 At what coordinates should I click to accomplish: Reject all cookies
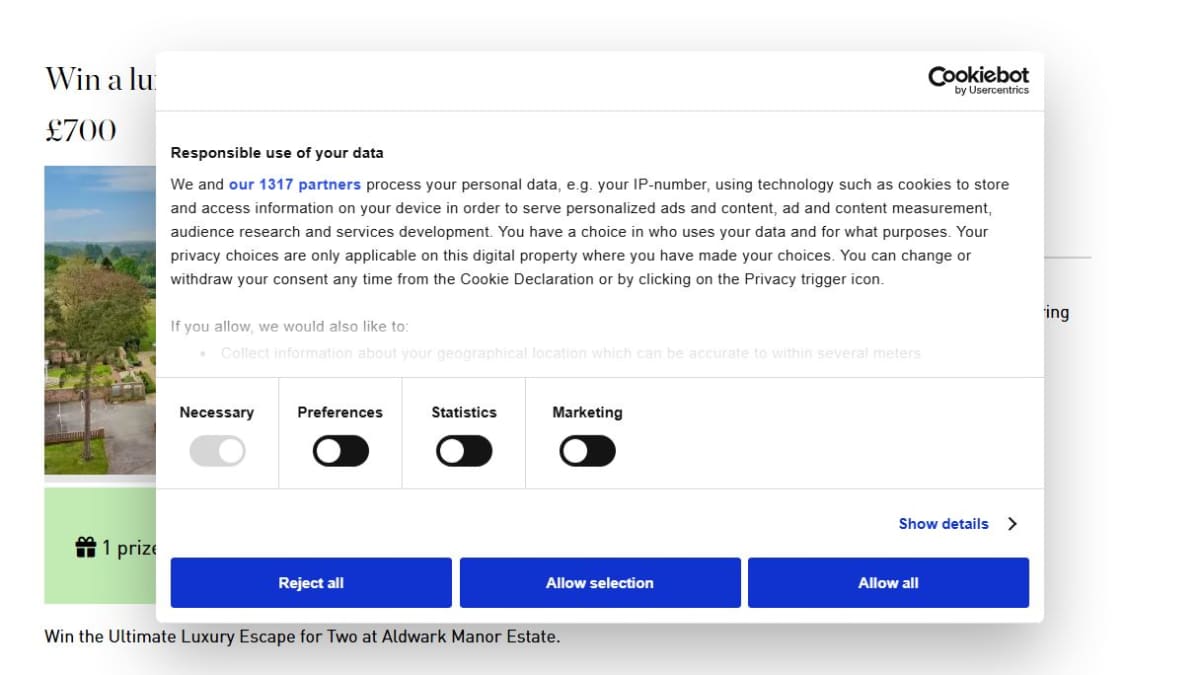coord(311,583)
